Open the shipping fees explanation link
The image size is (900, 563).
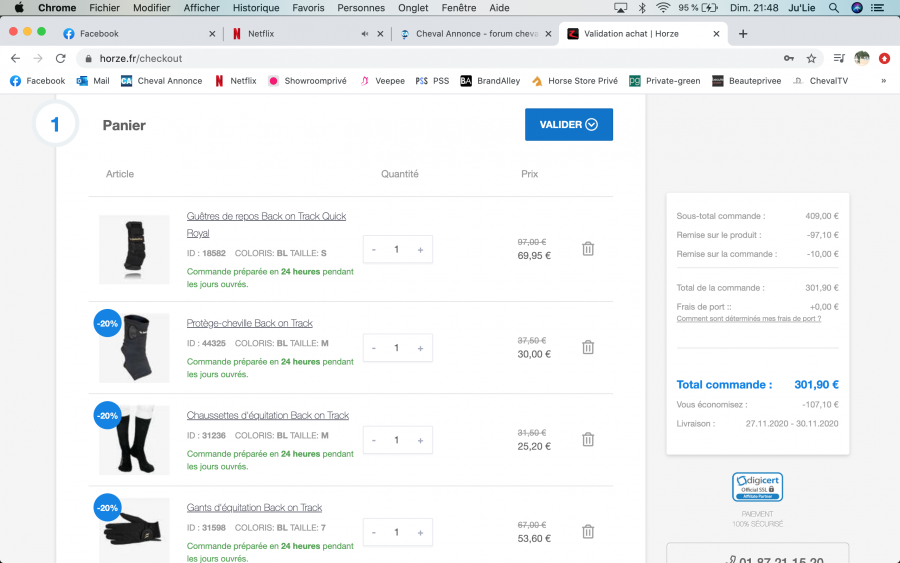(748, 319)
